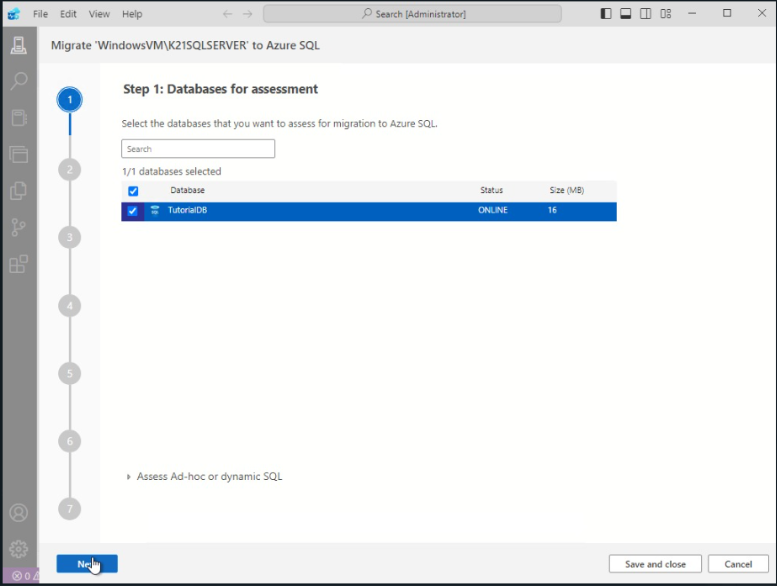Open the Extensions sidebar icon
This screenshot has width=777, height=586.
click(18, 264)
